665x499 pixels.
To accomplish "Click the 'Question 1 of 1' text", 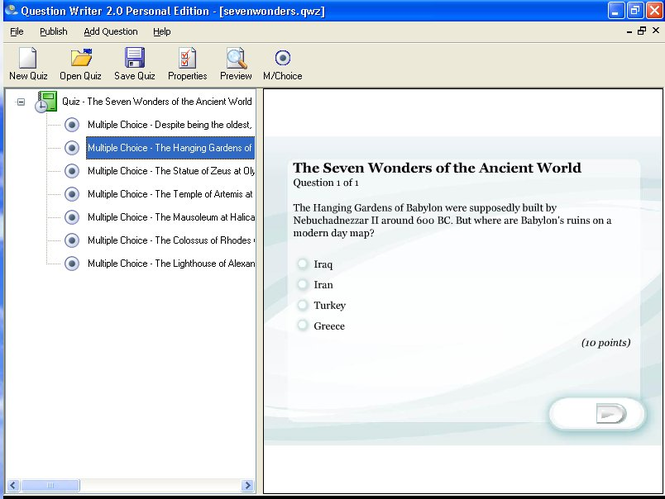I will [x=326, y=183].
